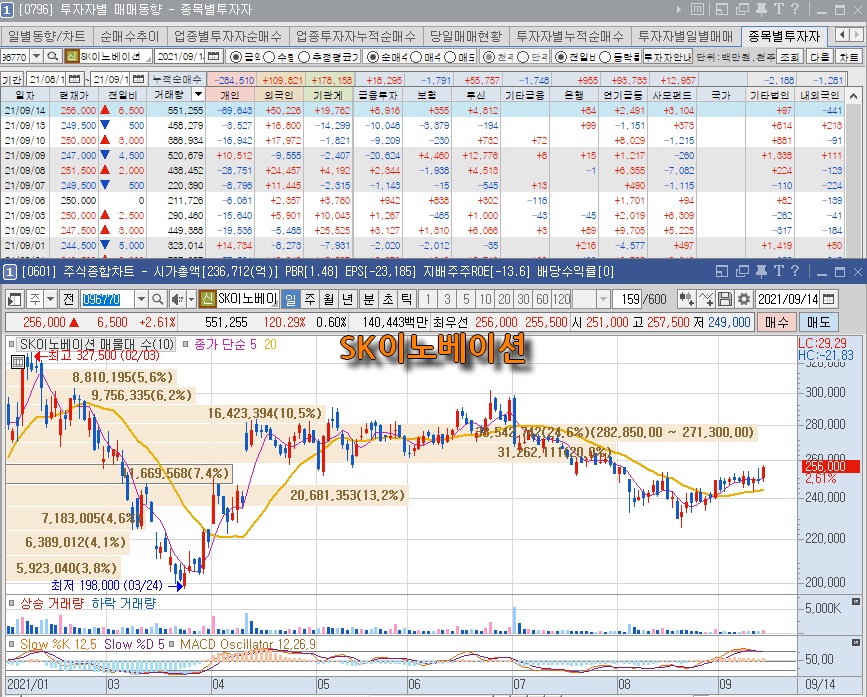
Task: Open calendar next to 2021/09/14 chart date
Action: pyautogui.click(x=828, y=300)
